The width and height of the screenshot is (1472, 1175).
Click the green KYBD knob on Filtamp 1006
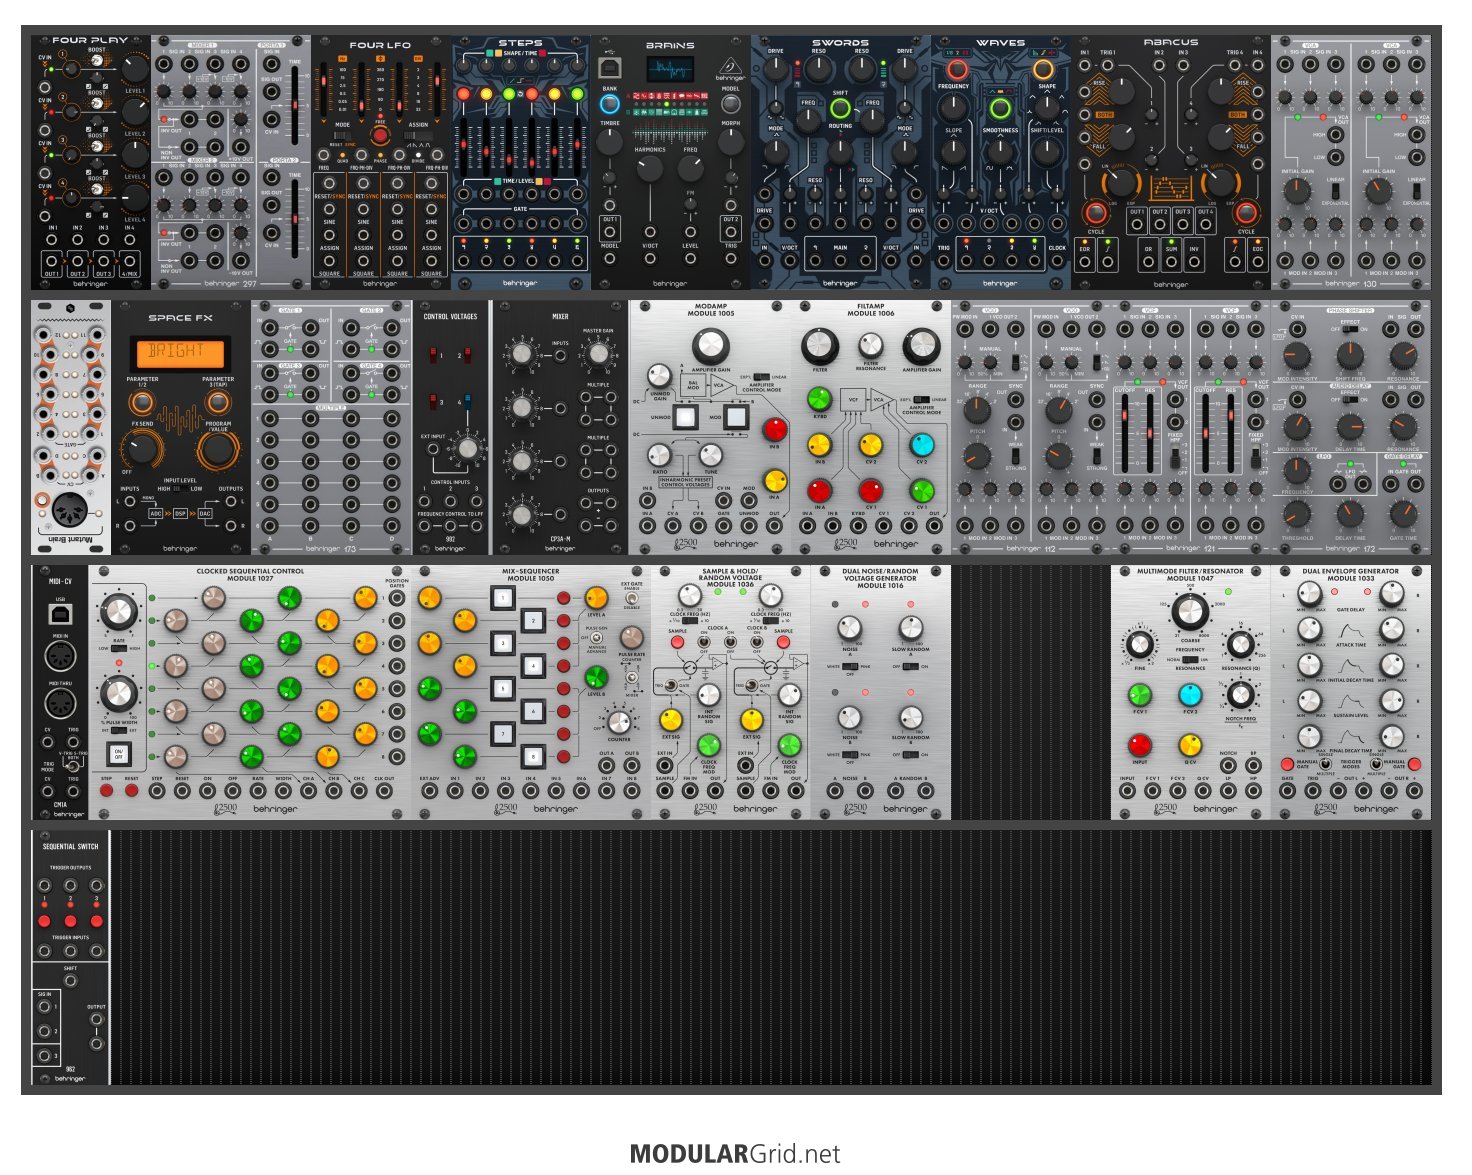coord(819,398)
